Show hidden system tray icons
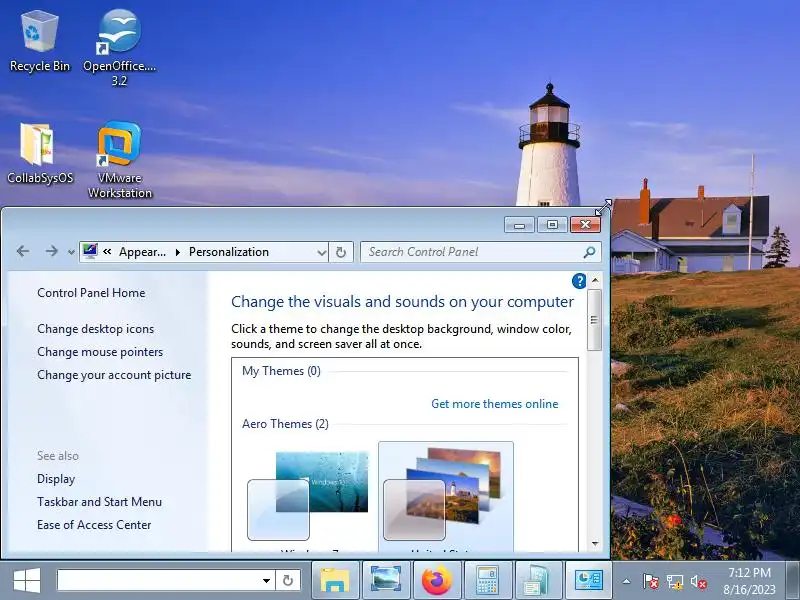The image size is (800, 600). click(x=627, y=581)
